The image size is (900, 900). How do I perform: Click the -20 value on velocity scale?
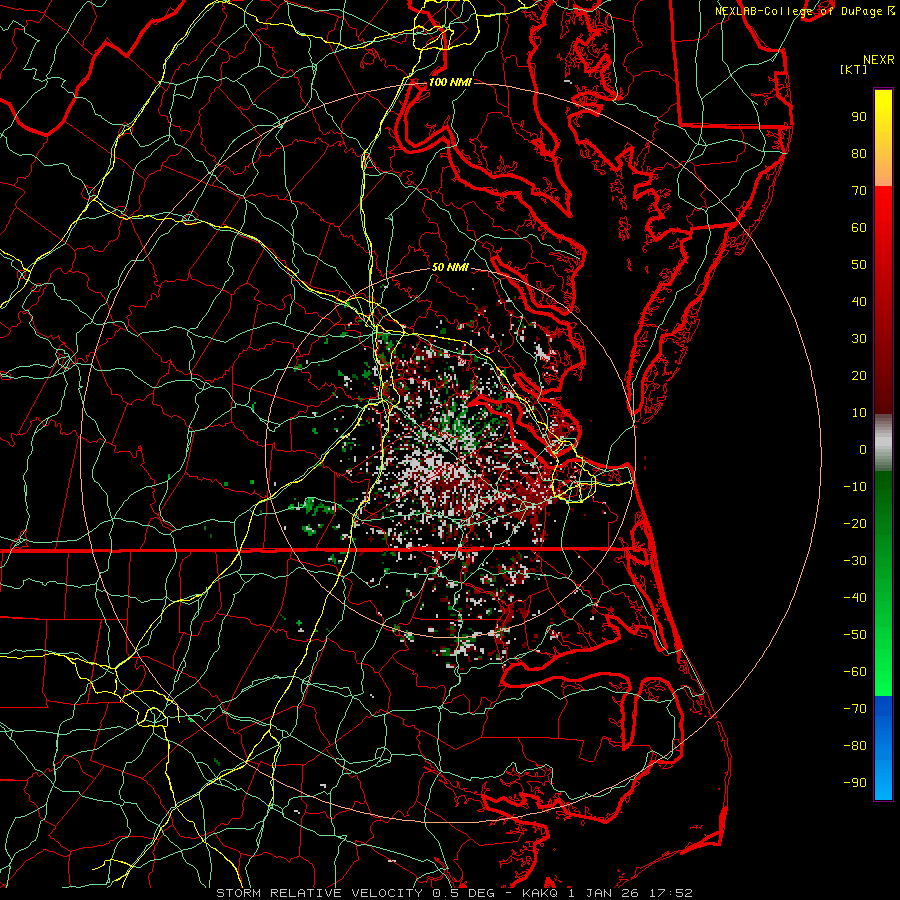(x=855, y=523)
